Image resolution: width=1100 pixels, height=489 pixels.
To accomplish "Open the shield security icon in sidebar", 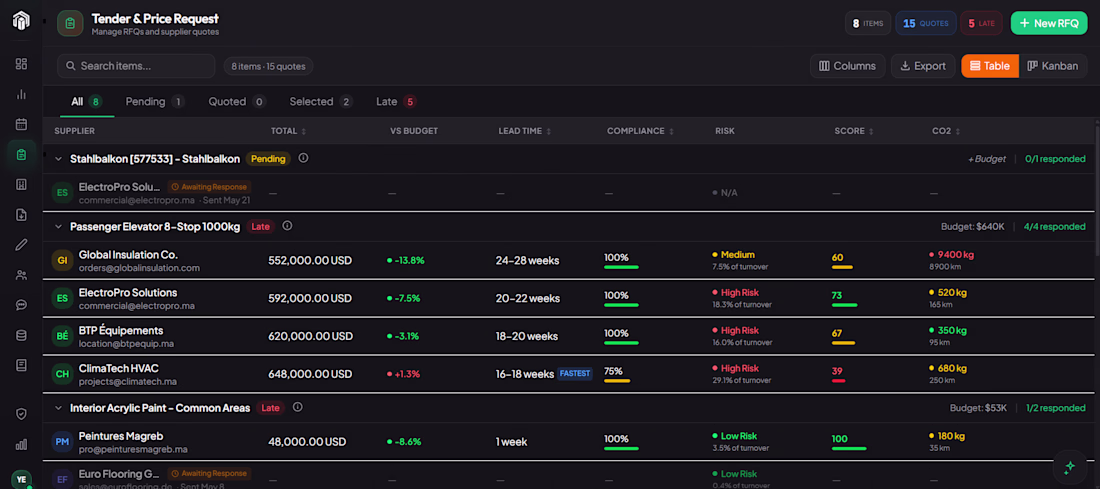I will point(21,414).
